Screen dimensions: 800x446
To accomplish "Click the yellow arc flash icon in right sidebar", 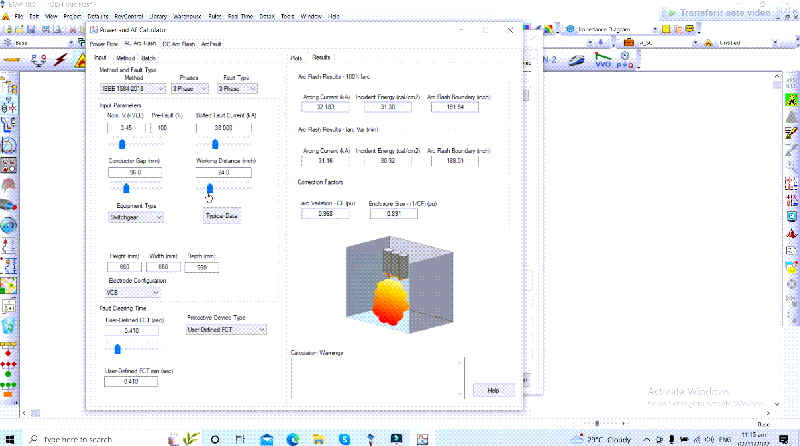I will pyautogui.click(x=791, y=100).
